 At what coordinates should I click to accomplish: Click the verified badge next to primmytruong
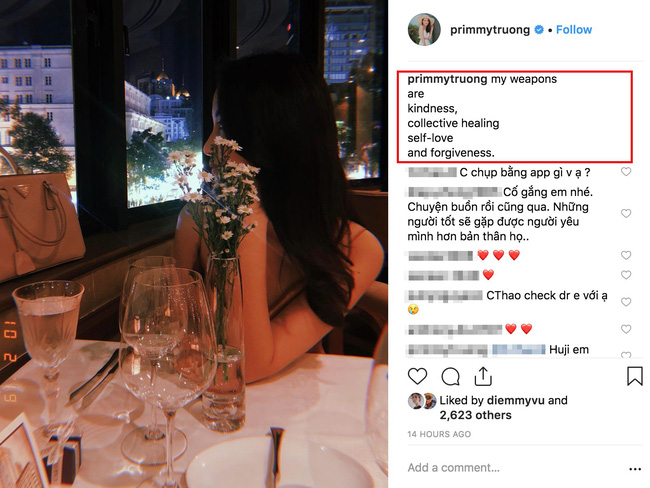coord(539,29)
